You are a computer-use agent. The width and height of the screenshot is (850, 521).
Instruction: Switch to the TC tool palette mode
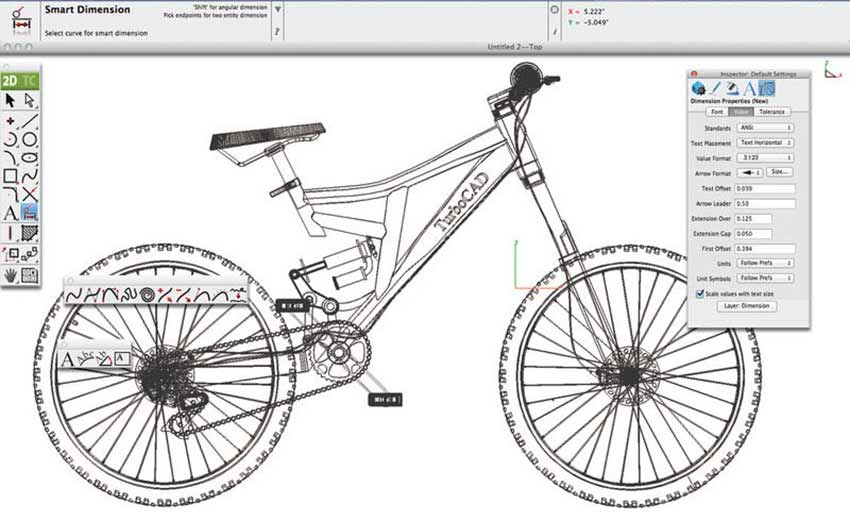click(30, 80)
